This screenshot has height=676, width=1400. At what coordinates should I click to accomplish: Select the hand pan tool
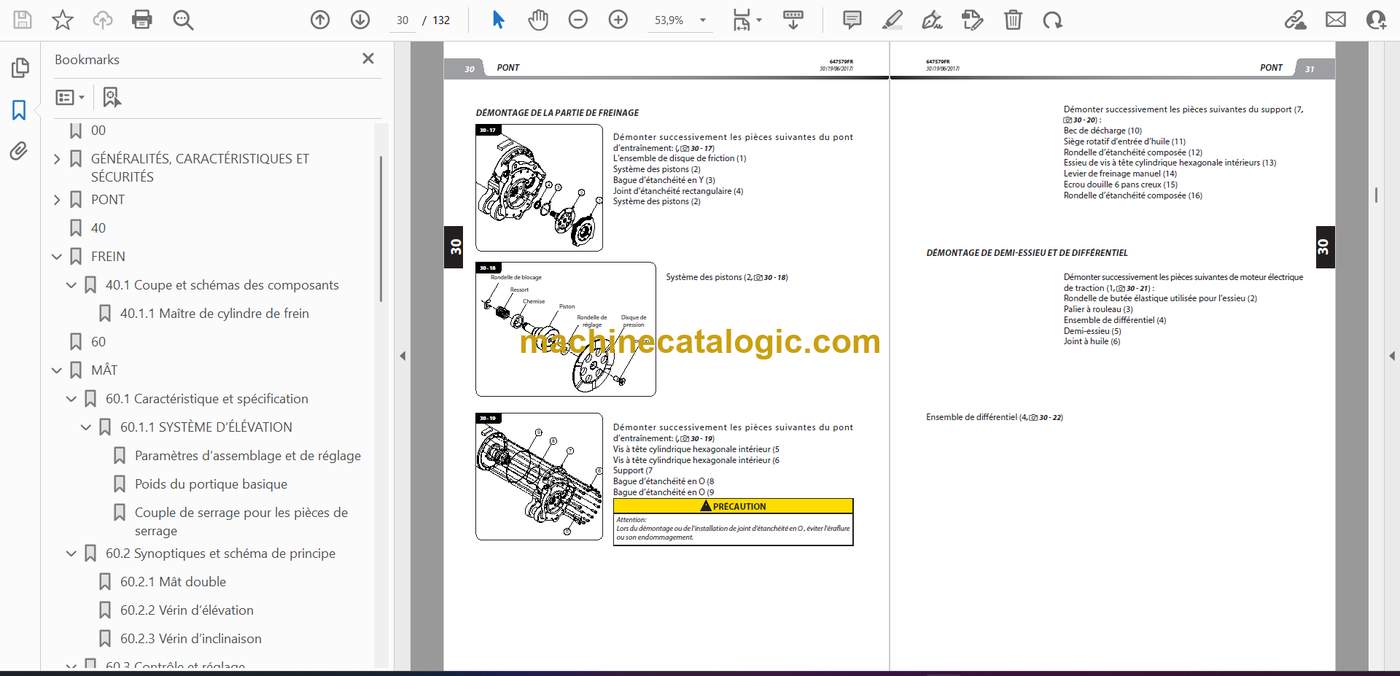[x=538, y=20]
